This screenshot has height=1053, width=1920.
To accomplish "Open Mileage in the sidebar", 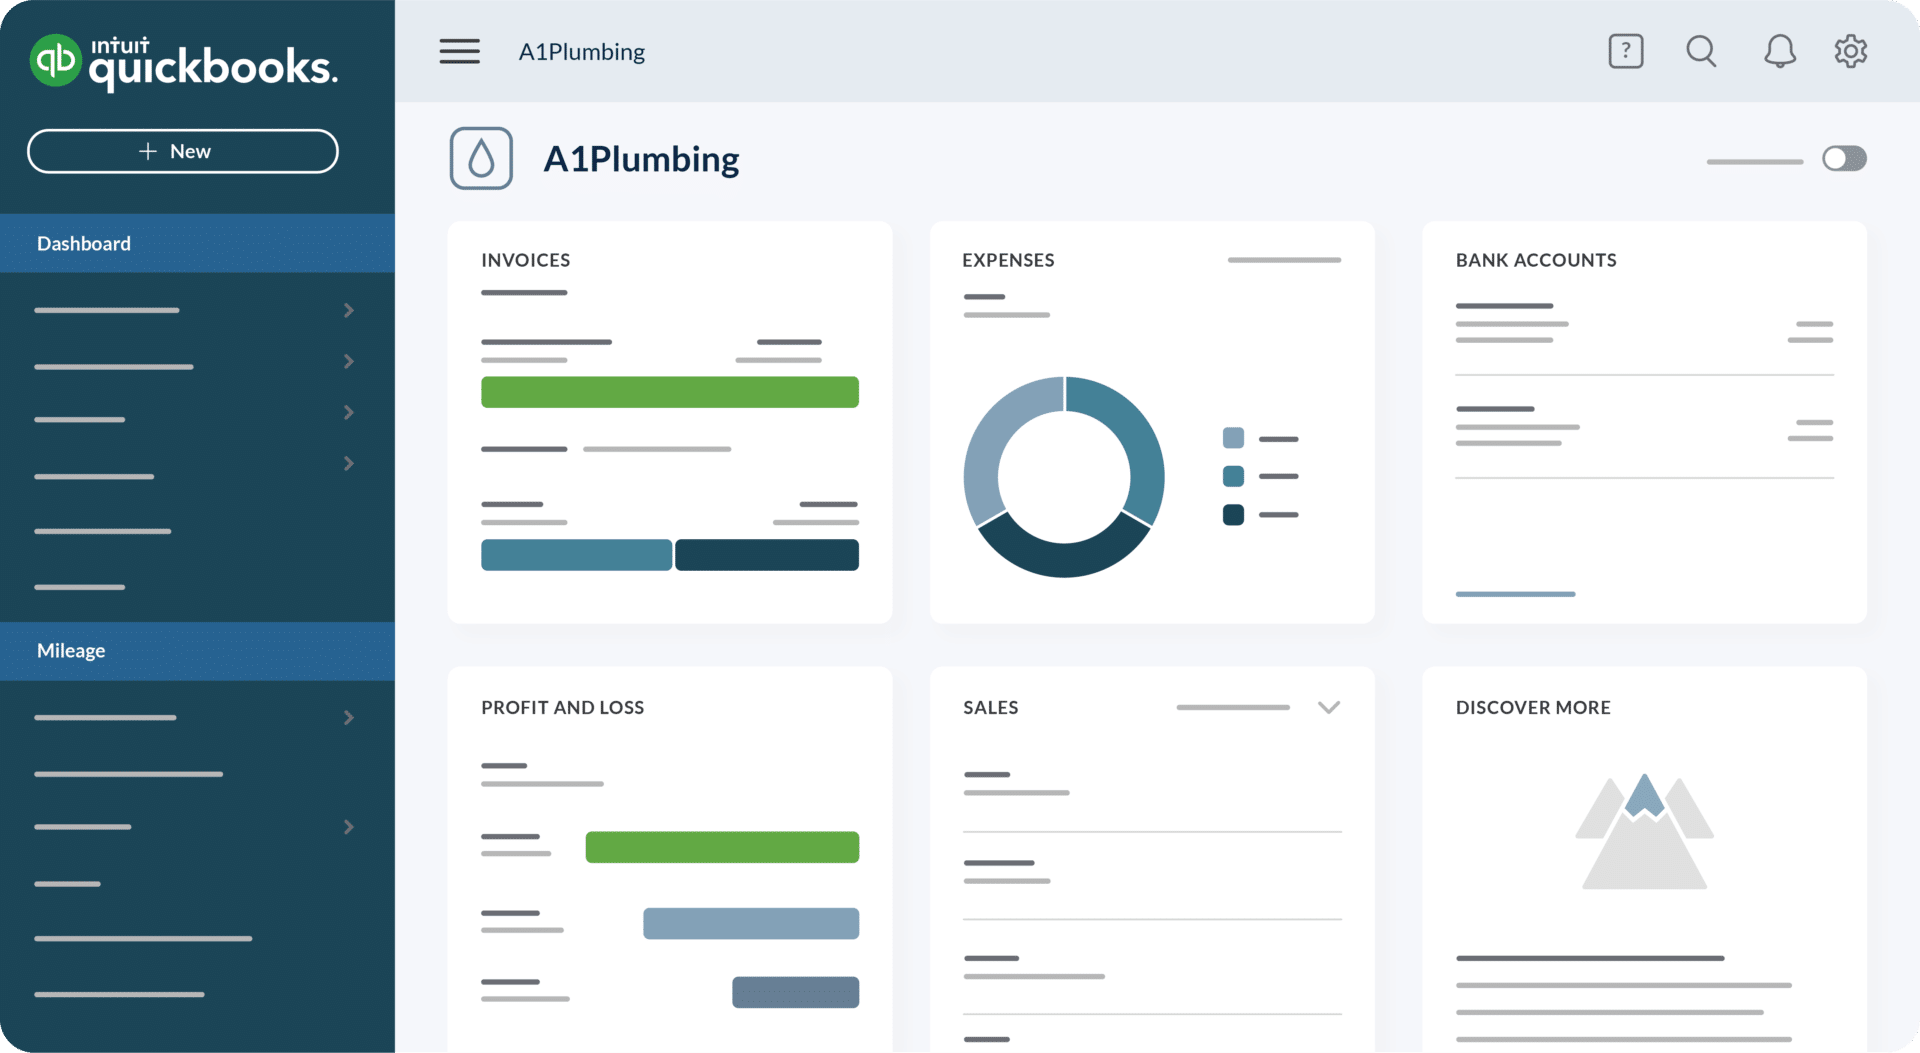I will click(197, 651).
